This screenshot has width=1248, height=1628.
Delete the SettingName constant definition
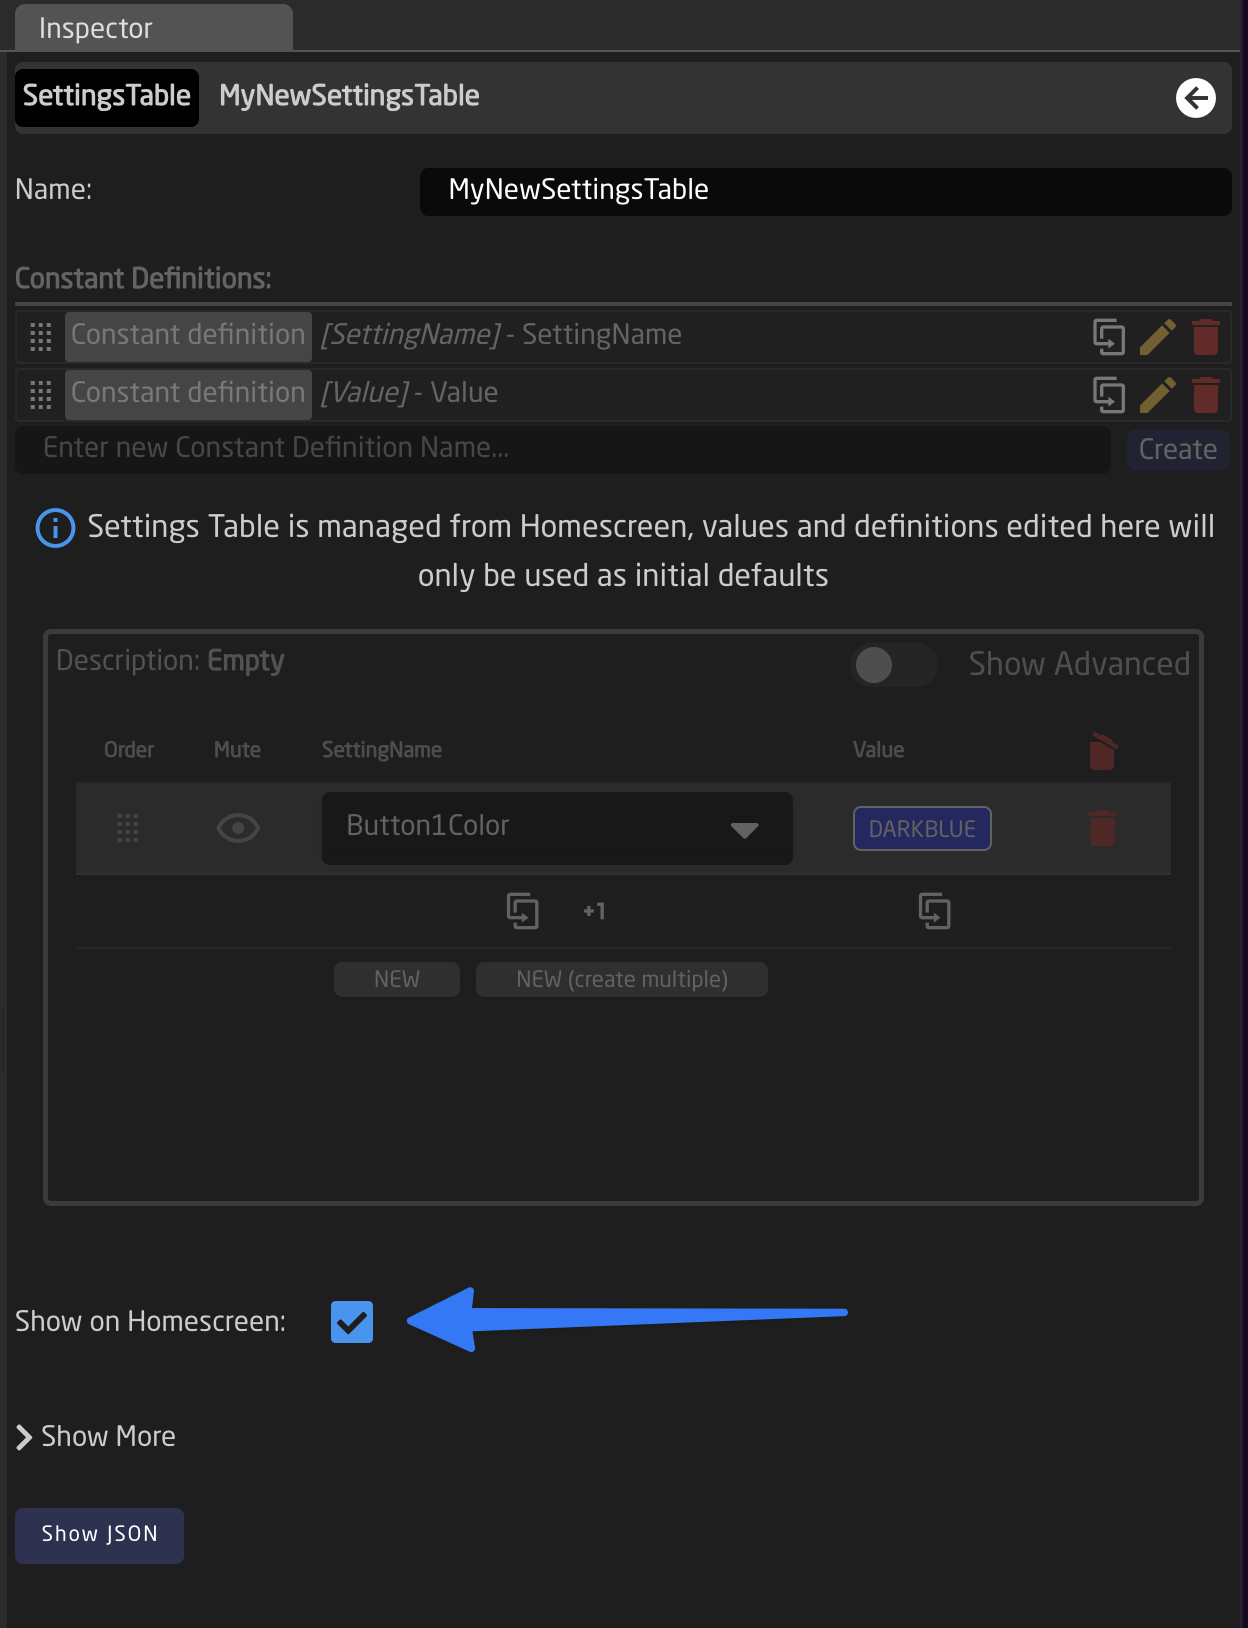tap(1206, 337)
